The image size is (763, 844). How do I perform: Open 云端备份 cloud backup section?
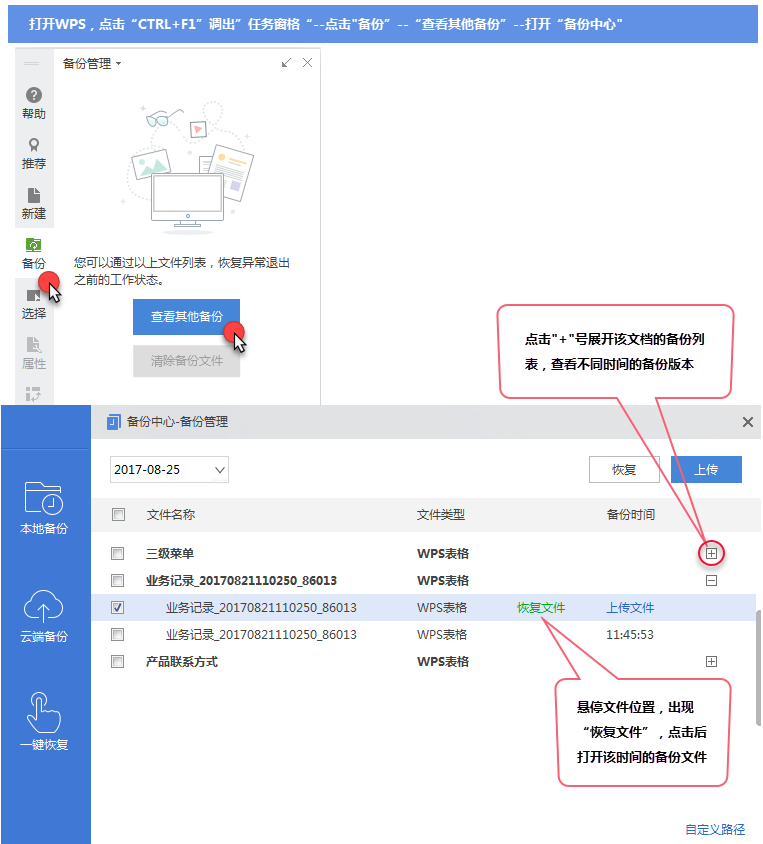(44, 616)
